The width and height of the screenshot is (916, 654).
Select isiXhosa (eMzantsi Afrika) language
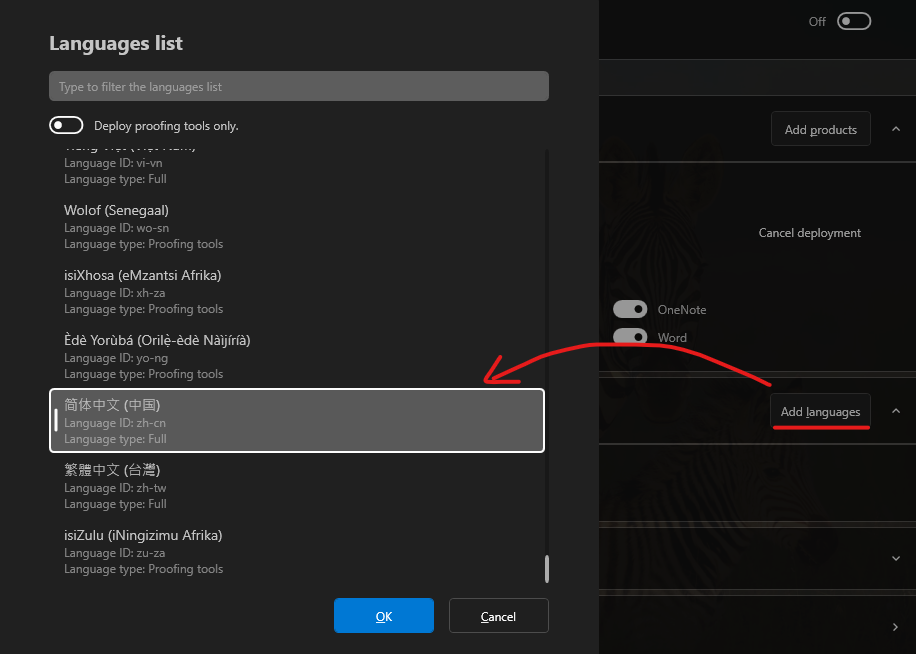pos(297,292)
